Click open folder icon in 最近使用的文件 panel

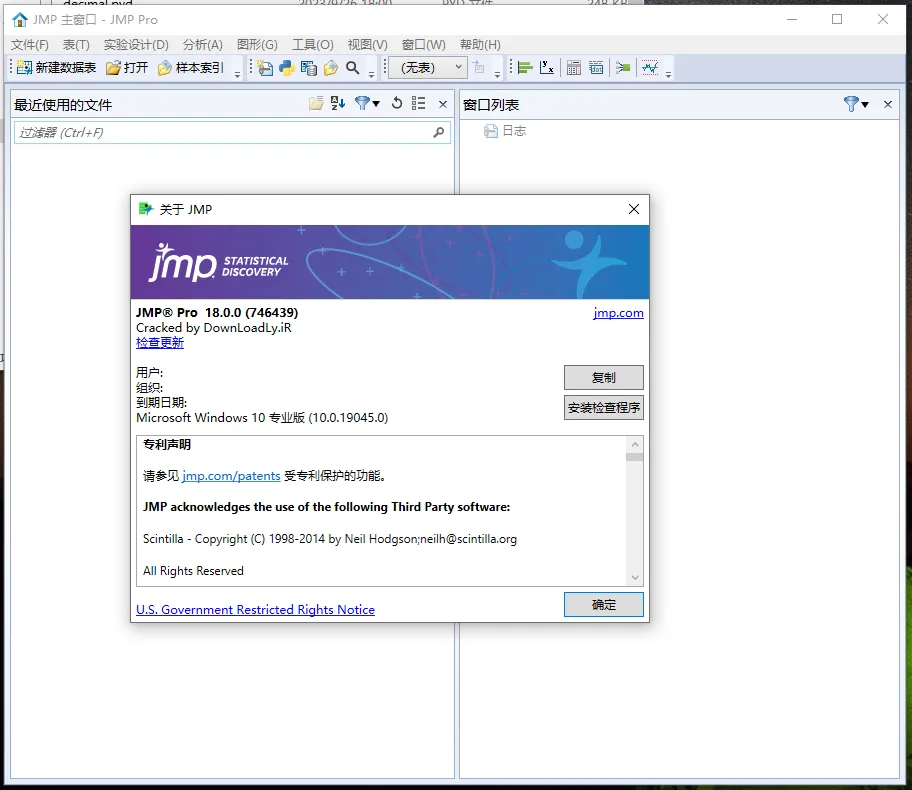point(316,104)
